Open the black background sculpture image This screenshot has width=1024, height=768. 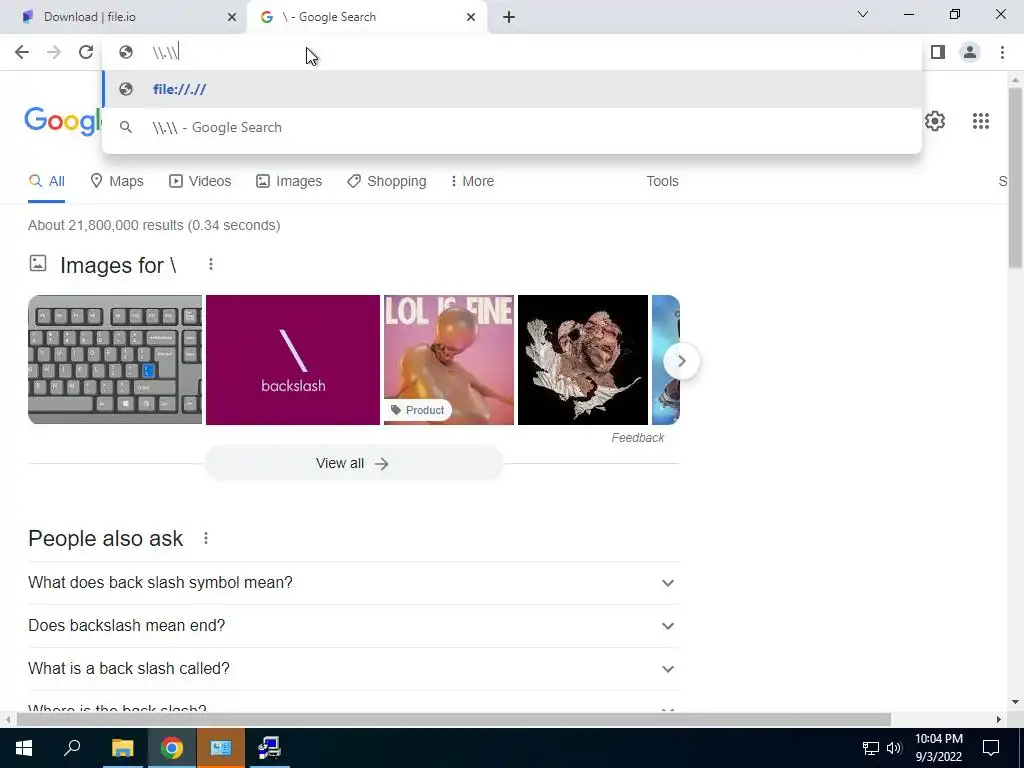click(x=583, y=360)
